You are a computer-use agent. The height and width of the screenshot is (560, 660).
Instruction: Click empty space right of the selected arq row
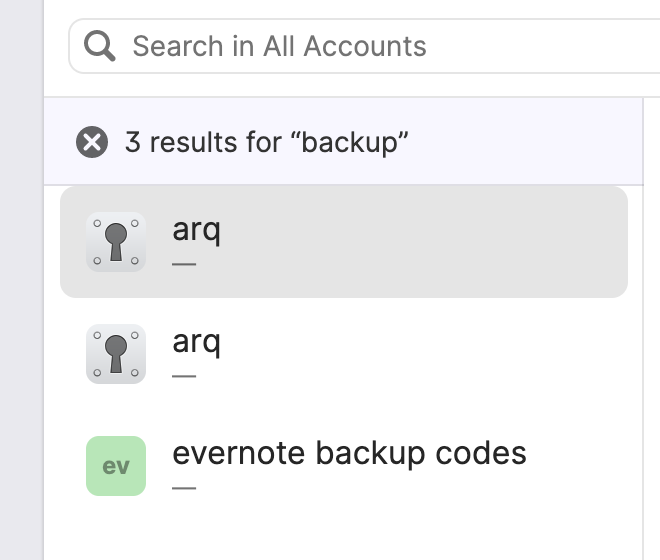point(450,242)
